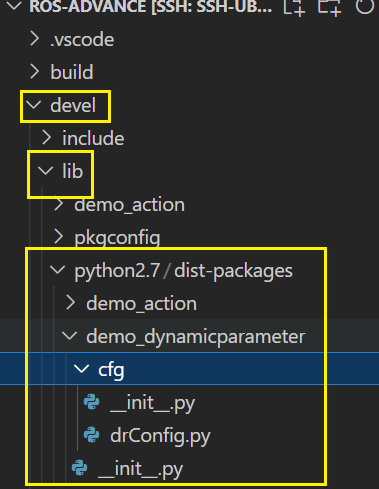Collapse the lib folder chevron
Viewport: 379px width, 489px height.
point(46,171)
